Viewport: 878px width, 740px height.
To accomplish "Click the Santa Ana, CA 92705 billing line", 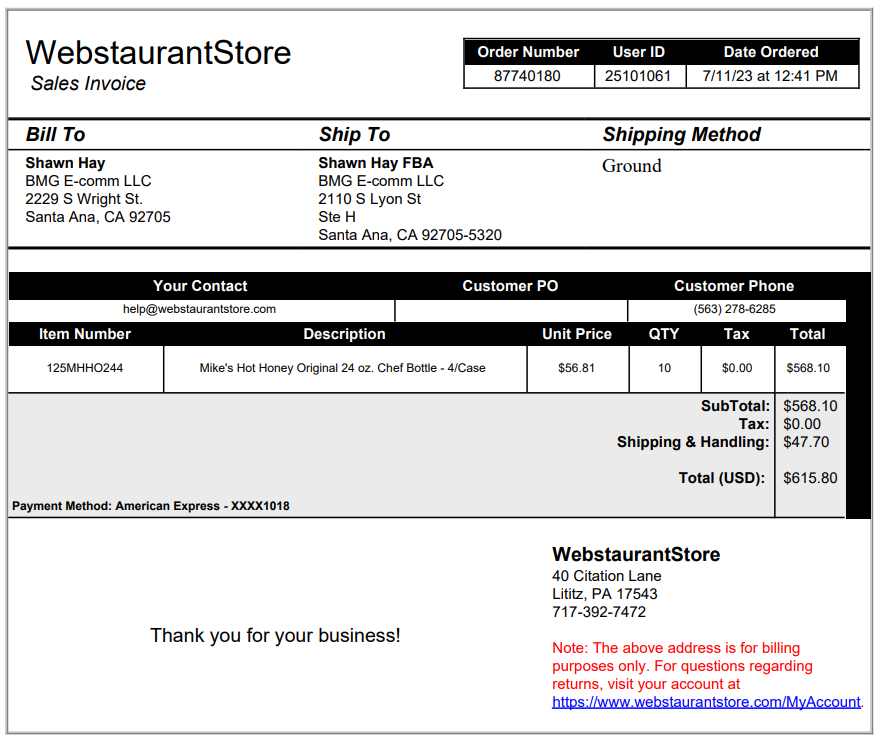I will click(x=98, y=217).
